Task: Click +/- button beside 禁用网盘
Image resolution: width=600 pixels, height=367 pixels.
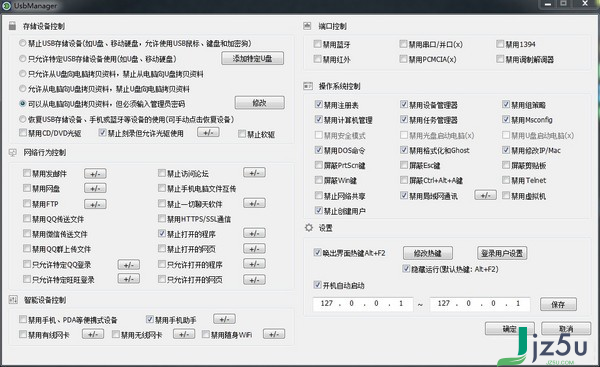Action: coord(95,188)
